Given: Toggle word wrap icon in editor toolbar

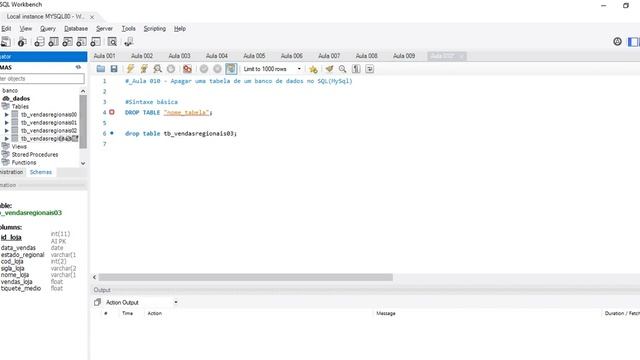Looking at the screenshot, I should pos(369,69).
